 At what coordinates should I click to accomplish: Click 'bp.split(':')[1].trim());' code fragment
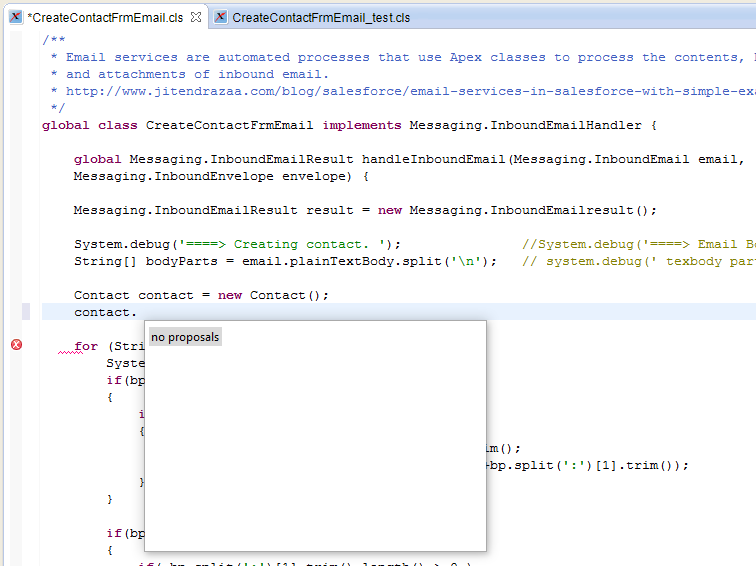589,466
